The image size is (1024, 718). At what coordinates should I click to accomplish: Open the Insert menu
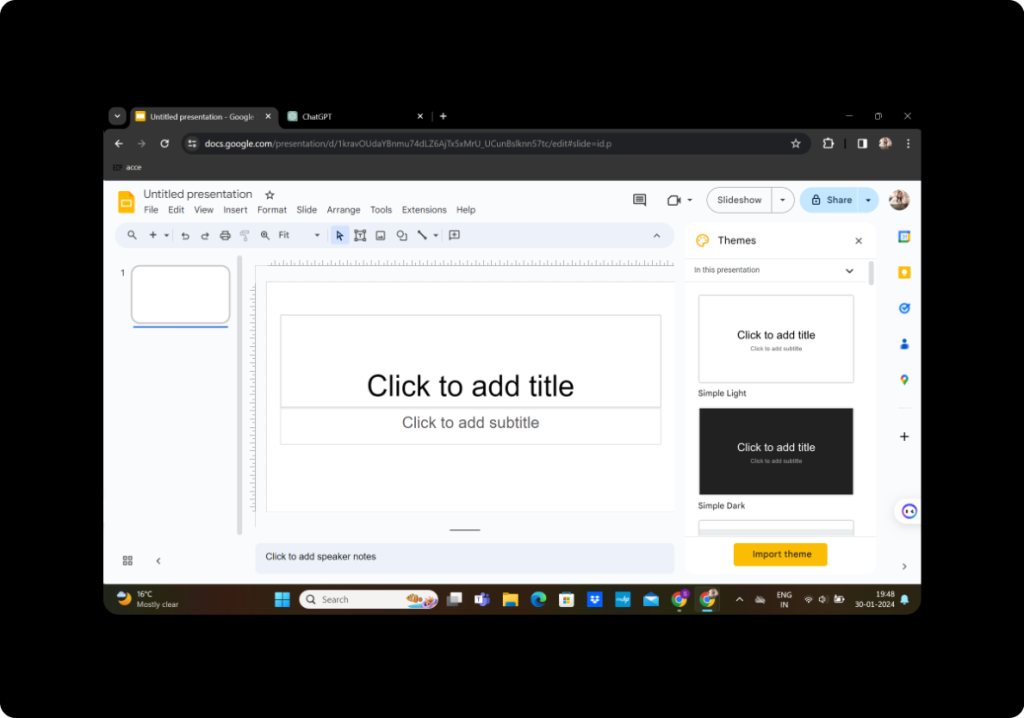pos(235,210)
